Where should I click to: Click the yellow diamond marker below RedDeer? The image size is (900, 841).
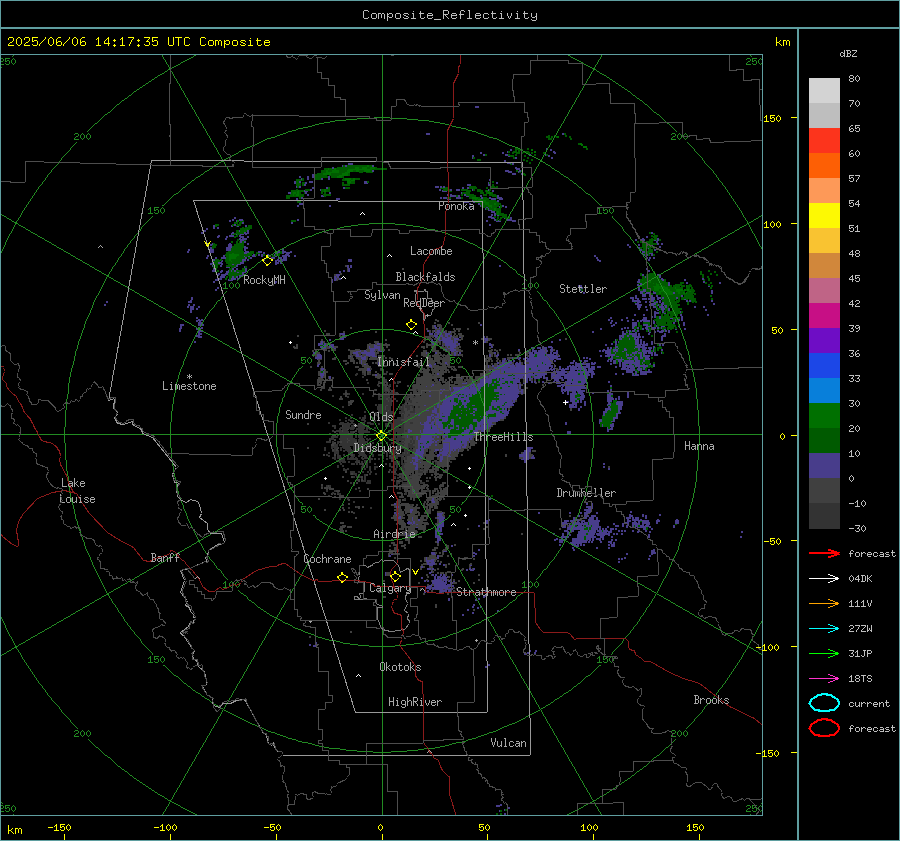pos(411,325)
